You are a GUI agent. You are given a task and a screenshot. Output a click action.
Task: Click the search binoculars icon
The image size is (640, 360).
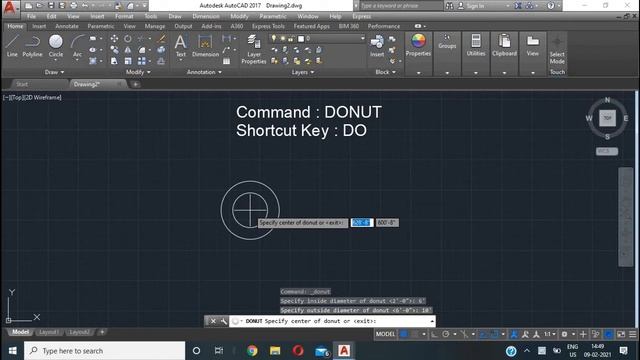(449, 6)
